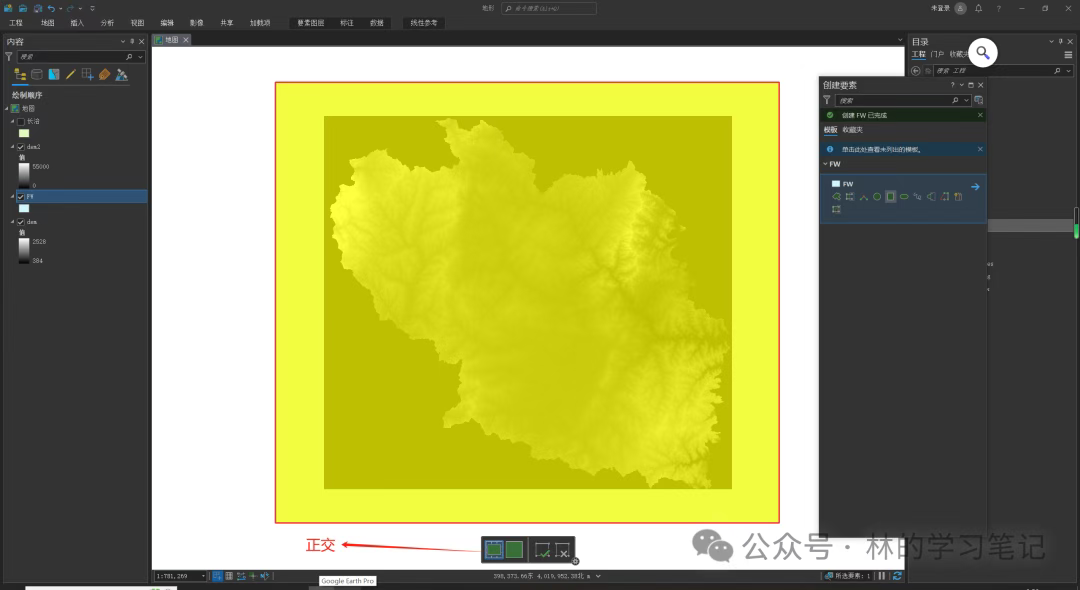Open the map scale dropdown
The image size is (1080, 590).
click(204, 576)
